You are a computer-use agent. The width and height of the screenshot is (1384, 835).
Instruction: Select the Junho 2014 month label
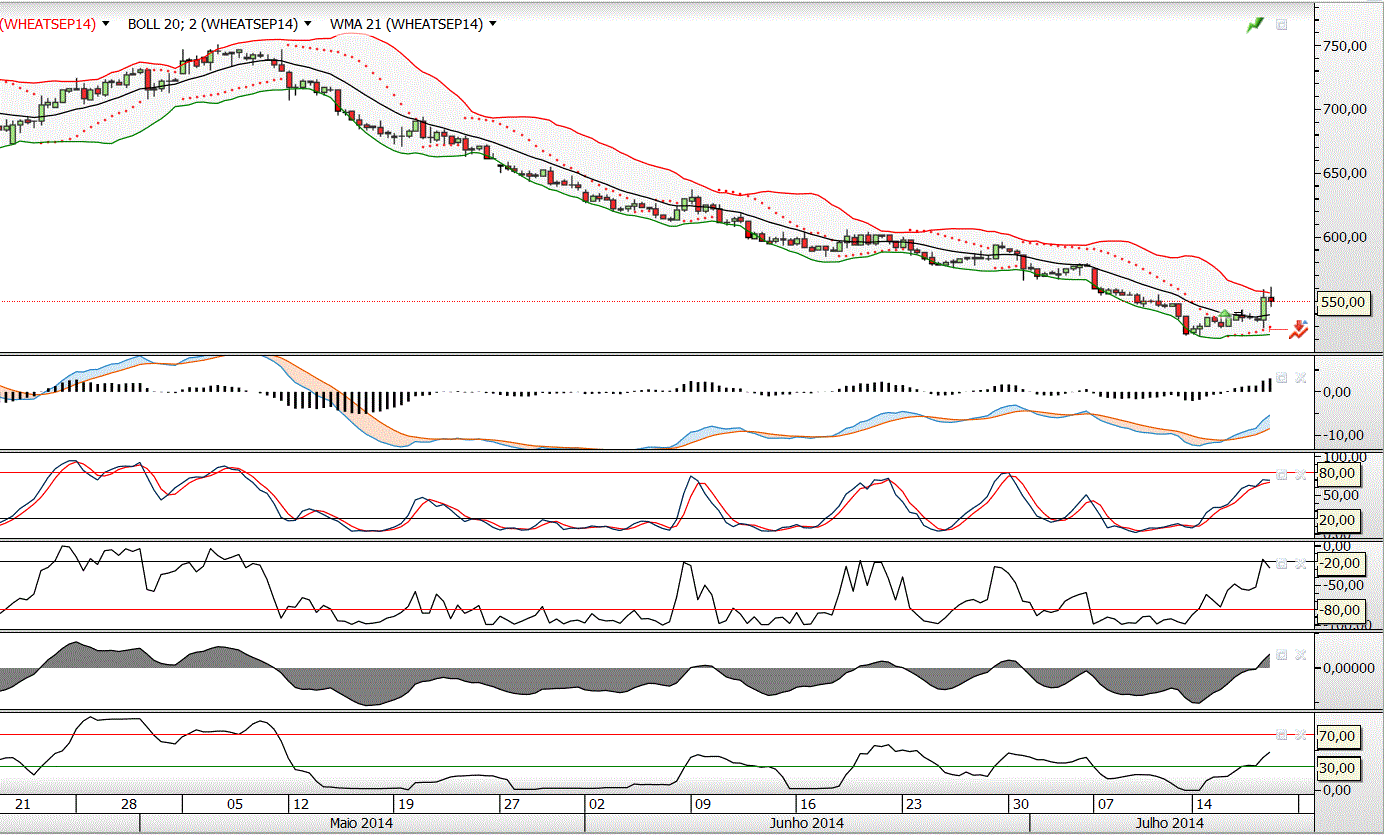tap(807, 823)
